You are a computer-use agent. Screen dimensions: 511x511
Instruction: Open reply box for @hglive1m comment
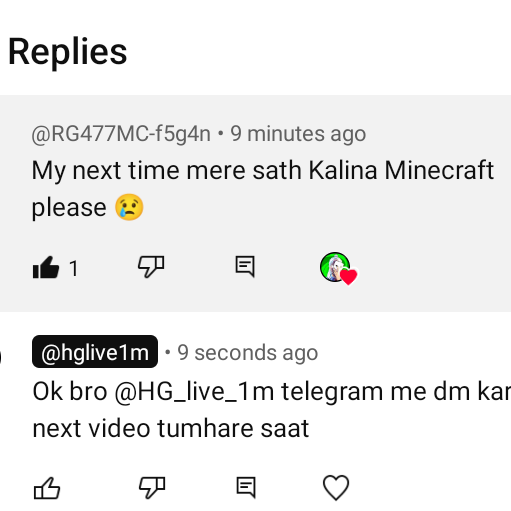tap(246, 488)
